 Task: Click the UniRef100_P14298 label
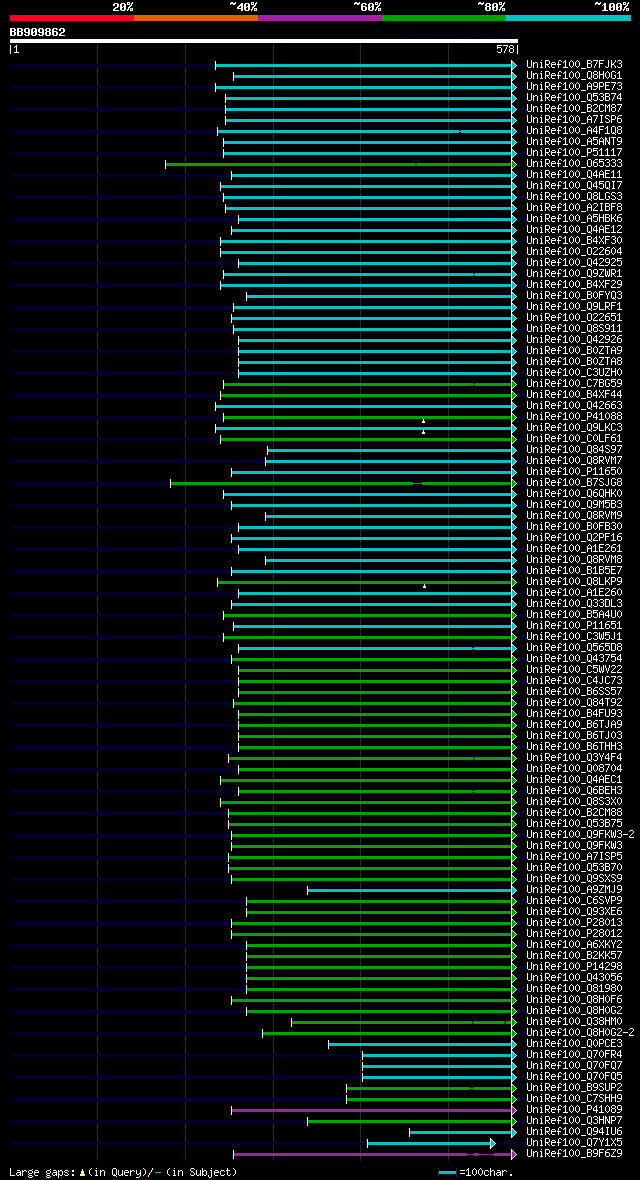[574, 966]
